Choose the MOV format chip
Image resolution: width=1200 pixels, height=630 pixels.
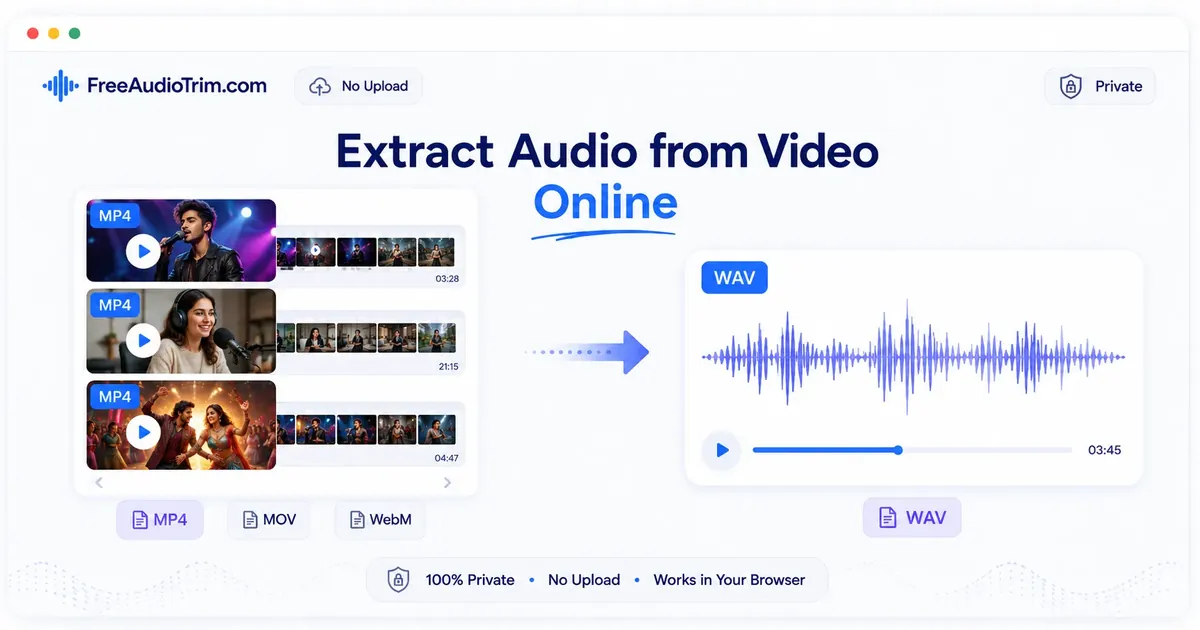coord(269,520)
